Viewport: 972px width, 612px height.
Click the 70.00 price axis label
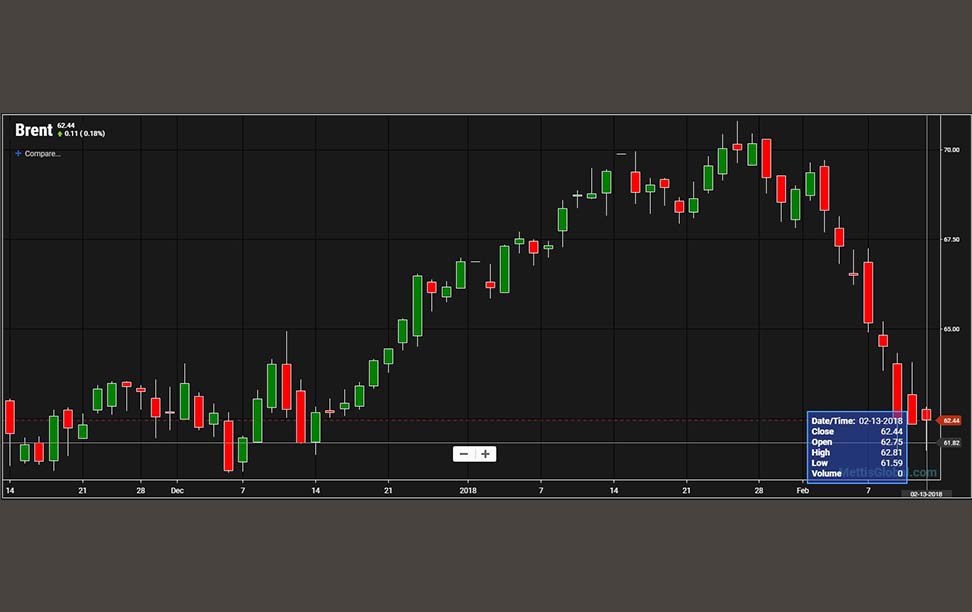[x=951, y=149]
